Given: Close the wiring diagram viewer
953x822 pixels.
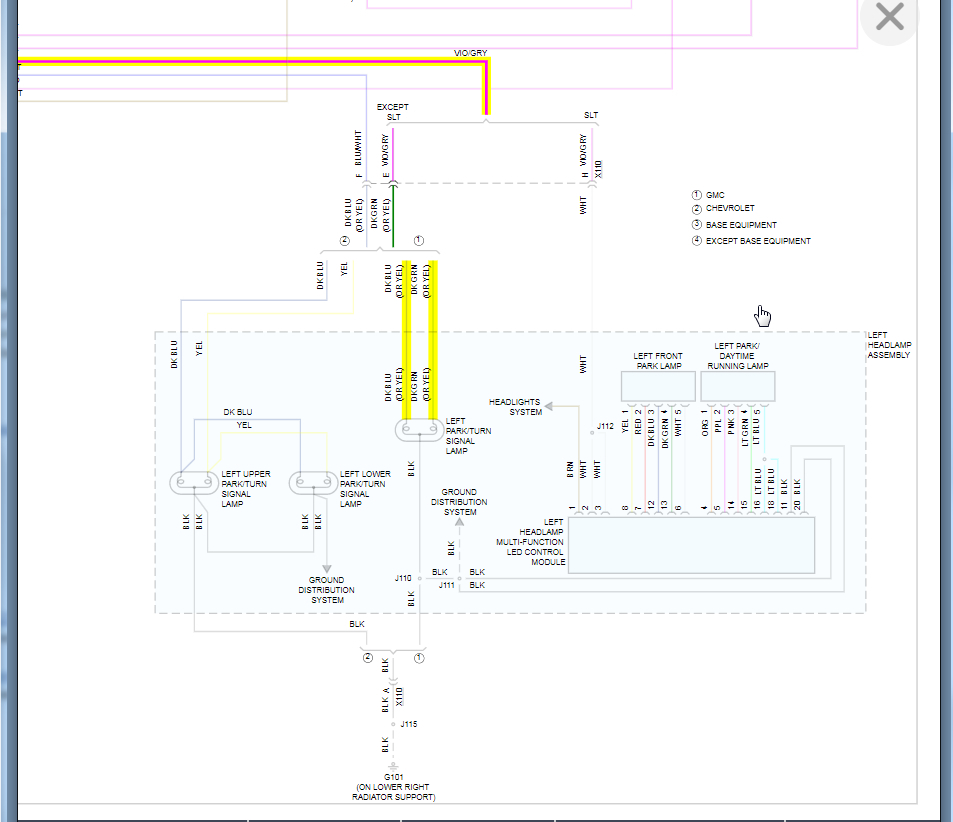Looking at the screenshot, I should pyautogui.click(x=890, y=16).
